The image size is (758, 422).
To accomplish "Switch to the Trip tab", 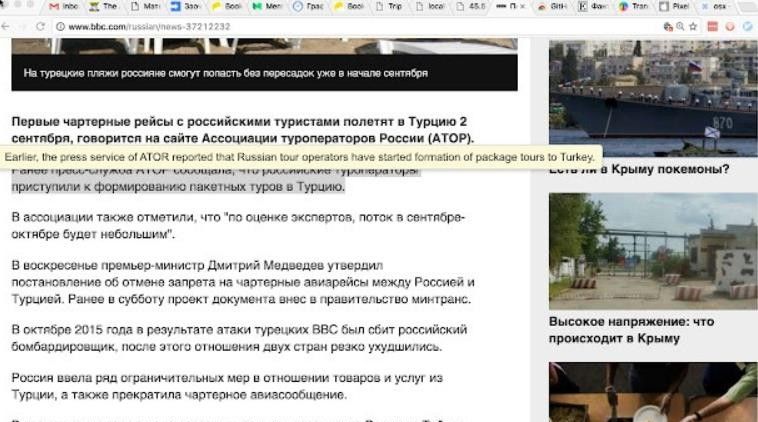I will (389, 6).
